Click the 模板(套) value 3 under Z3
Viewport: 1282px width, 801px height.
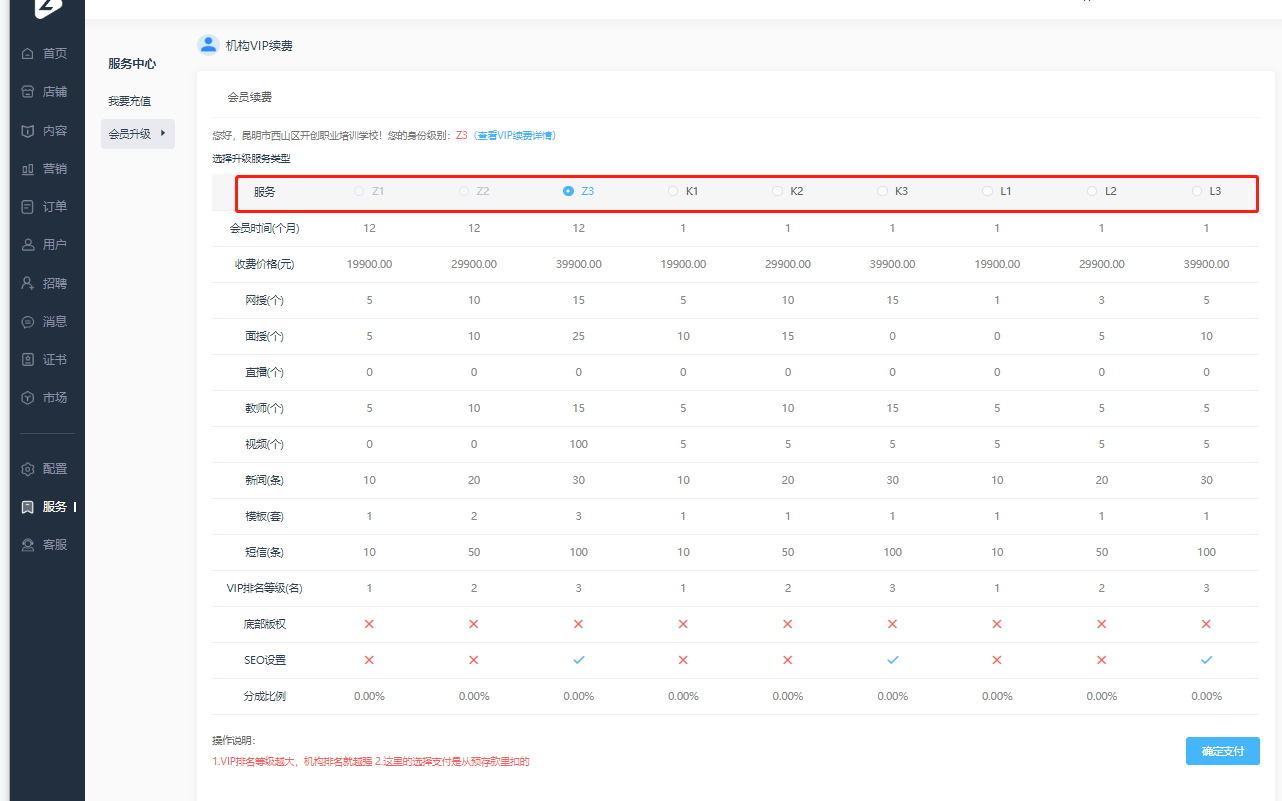coord(578,516)
